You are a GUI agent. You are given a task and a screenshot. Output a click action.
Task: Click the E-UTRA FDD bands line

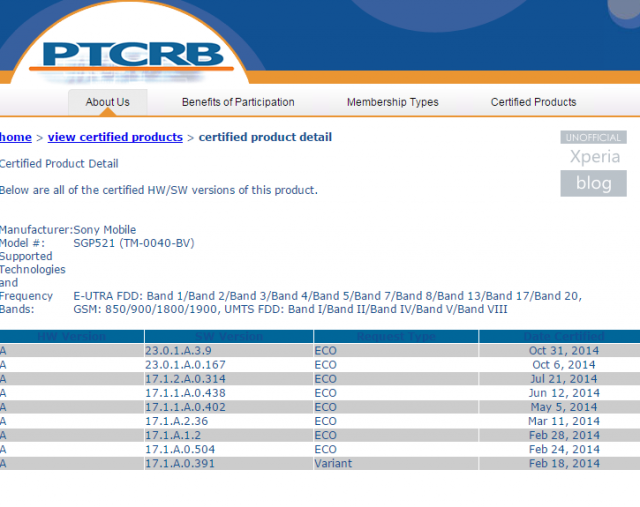tap(327, 296)
